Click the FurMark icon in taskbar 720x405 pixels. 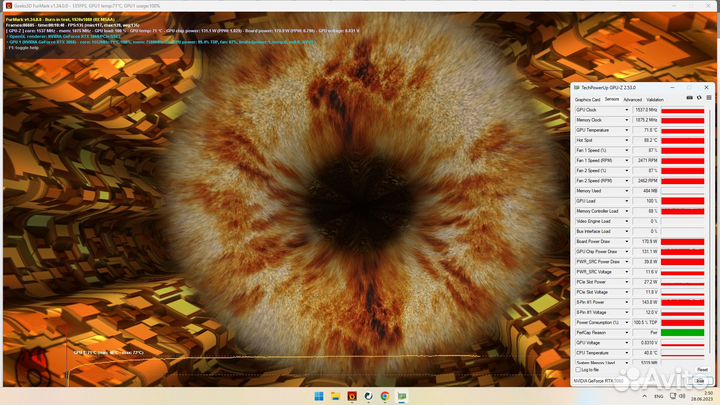[351, 396]
